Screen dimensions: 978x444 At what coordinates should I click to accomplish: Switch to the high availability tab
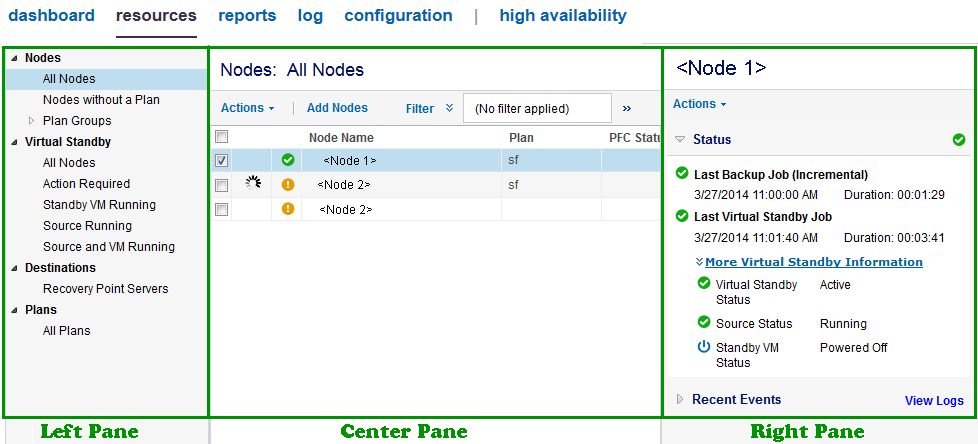562,16
